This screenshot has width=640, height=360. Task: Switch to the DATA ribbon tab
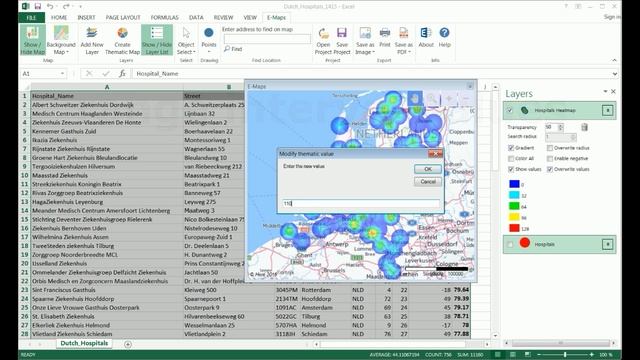click(x=196, y=18)
